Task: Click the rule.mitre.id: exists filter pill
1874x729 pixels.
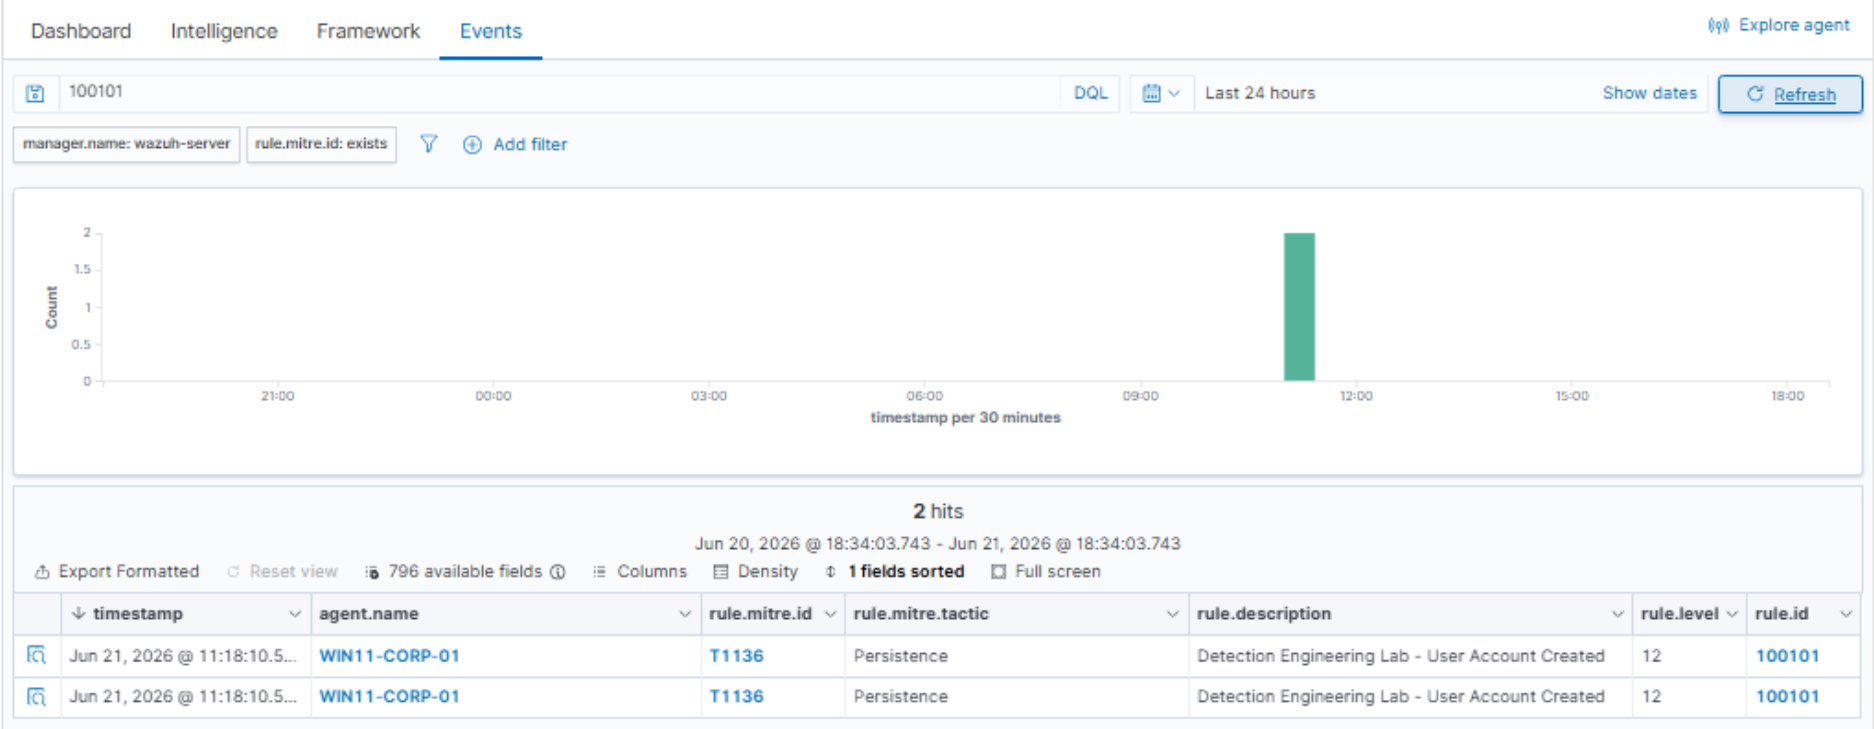Action: [x=321, y=144]
